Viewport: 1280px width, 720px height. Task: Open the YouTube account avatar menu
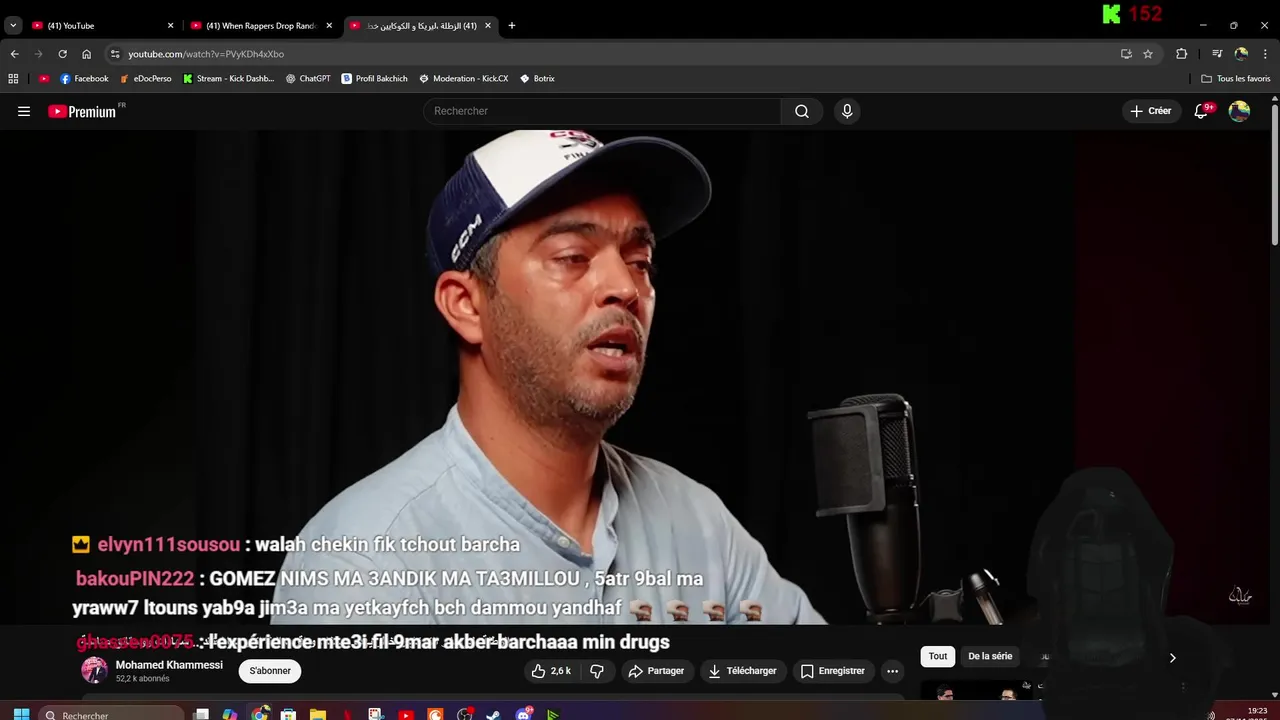(1239, 111)
